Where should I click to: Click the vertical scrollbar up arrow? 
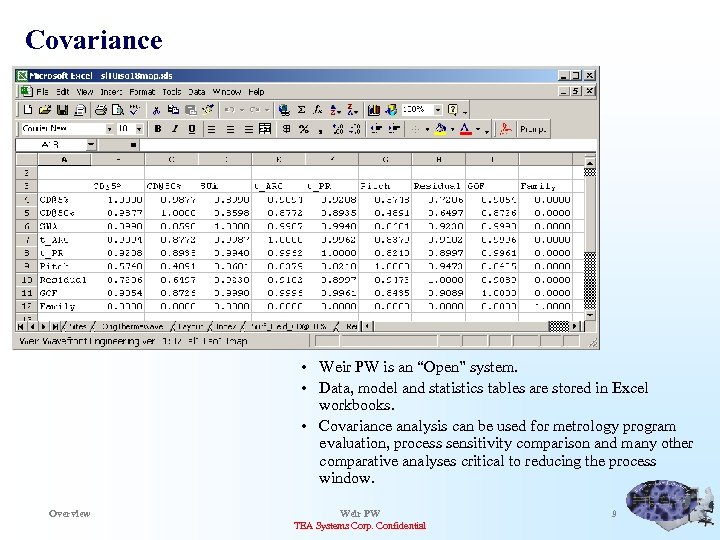pos(590,163)
